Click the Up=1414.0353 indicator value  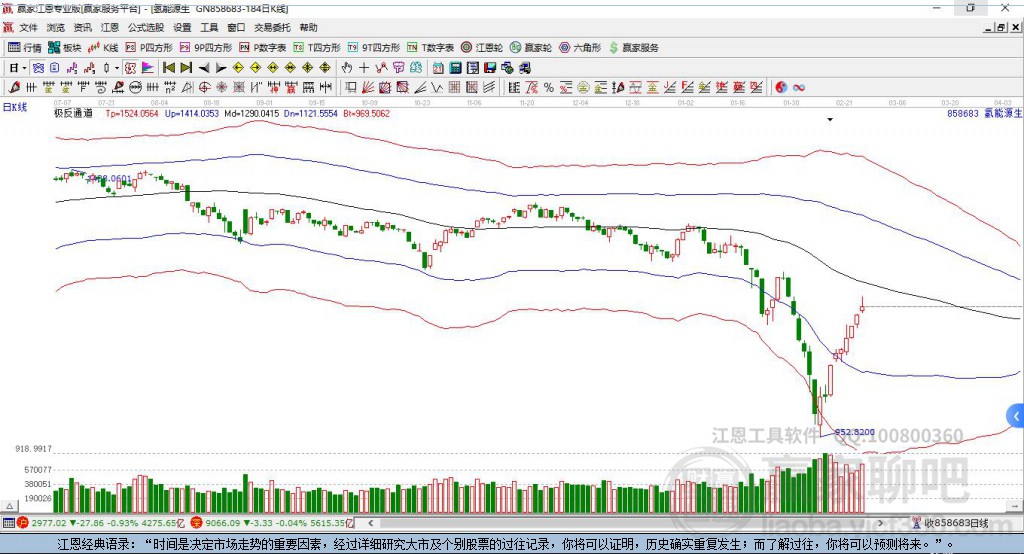191,114
